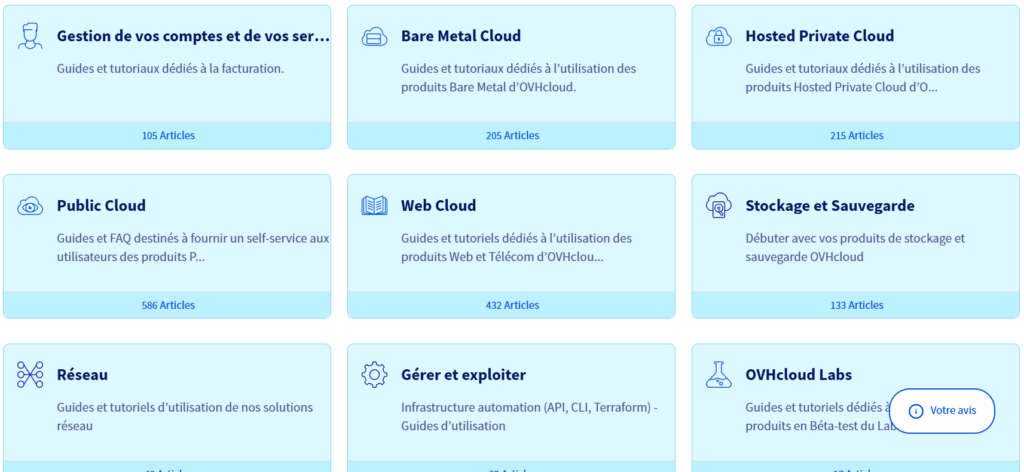View the 133 Articles footer link
The height and width of the screenshot is (472, 1024).
[x=856, y=305]
